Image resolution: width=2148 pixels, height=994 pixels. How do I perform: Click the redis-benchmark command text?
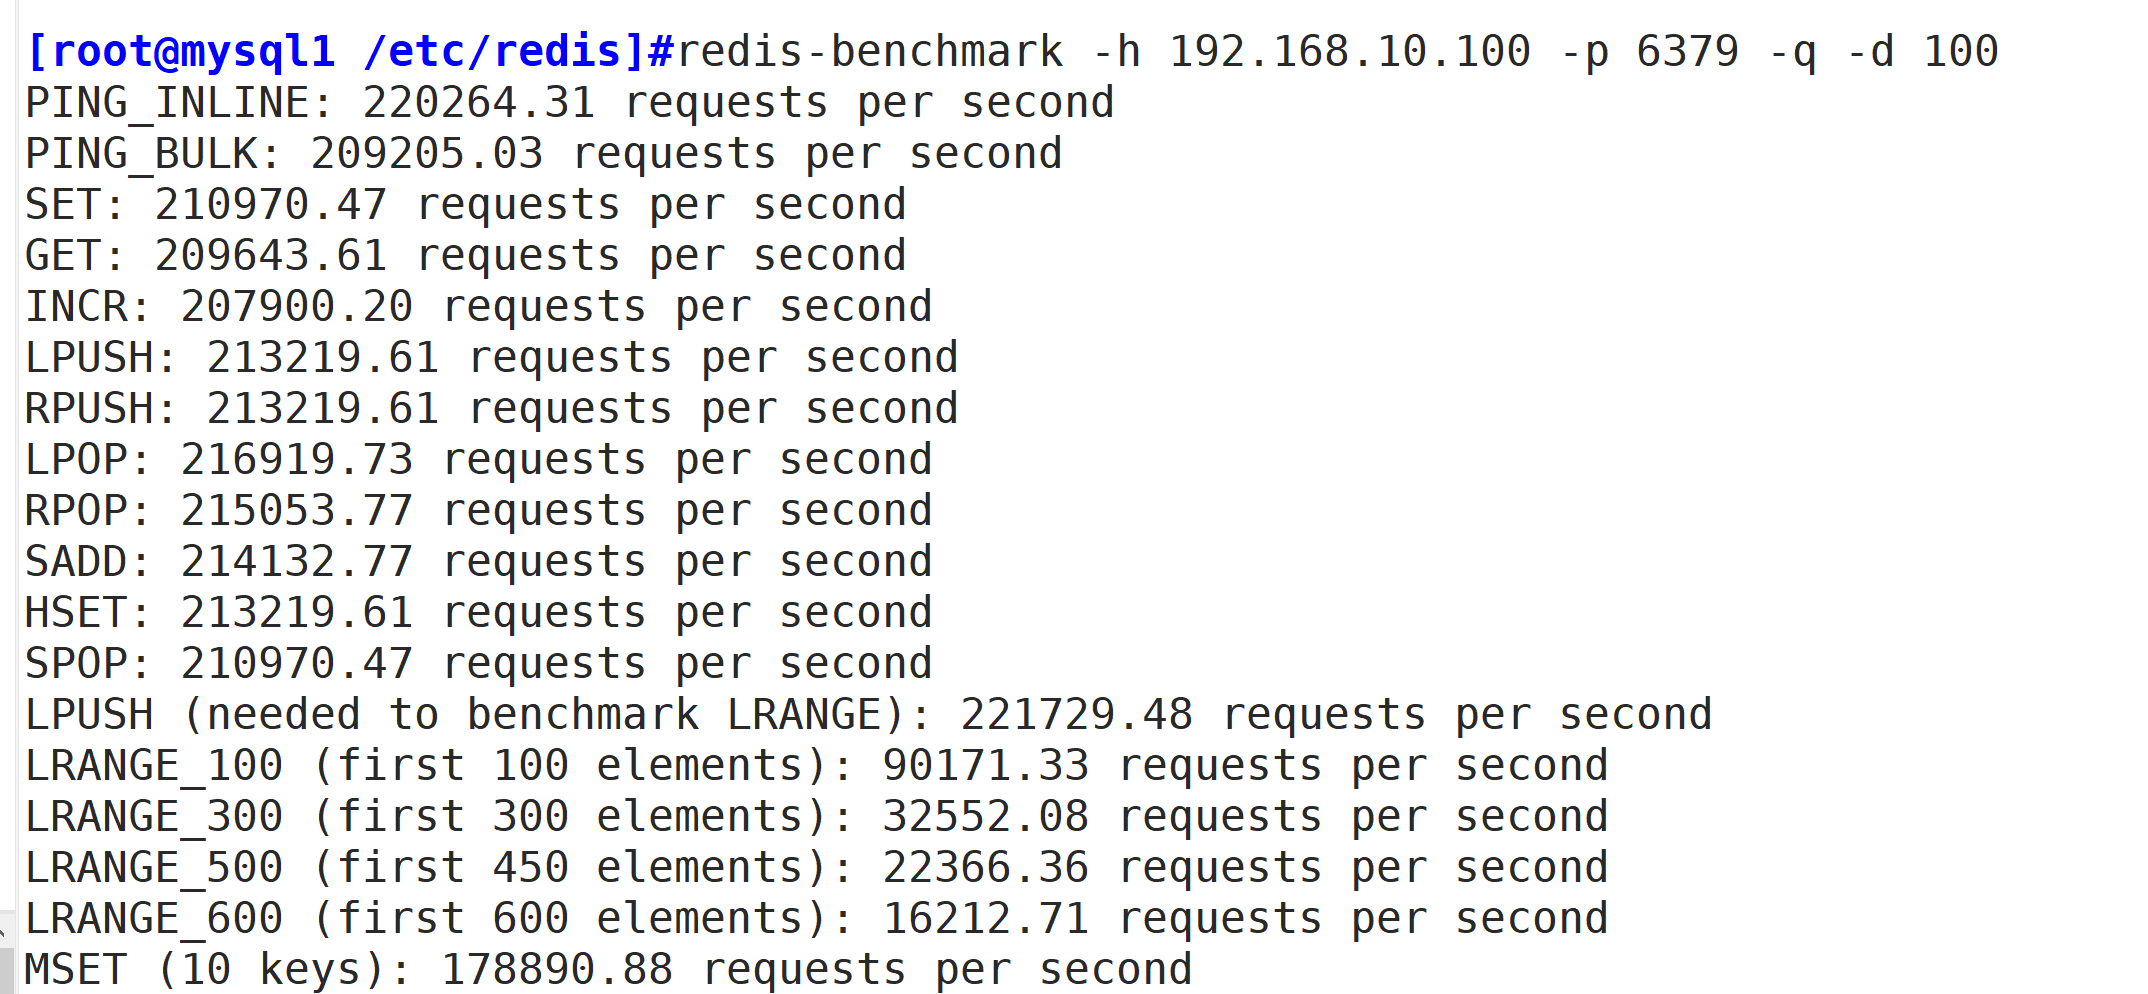[x=870, y=51]
